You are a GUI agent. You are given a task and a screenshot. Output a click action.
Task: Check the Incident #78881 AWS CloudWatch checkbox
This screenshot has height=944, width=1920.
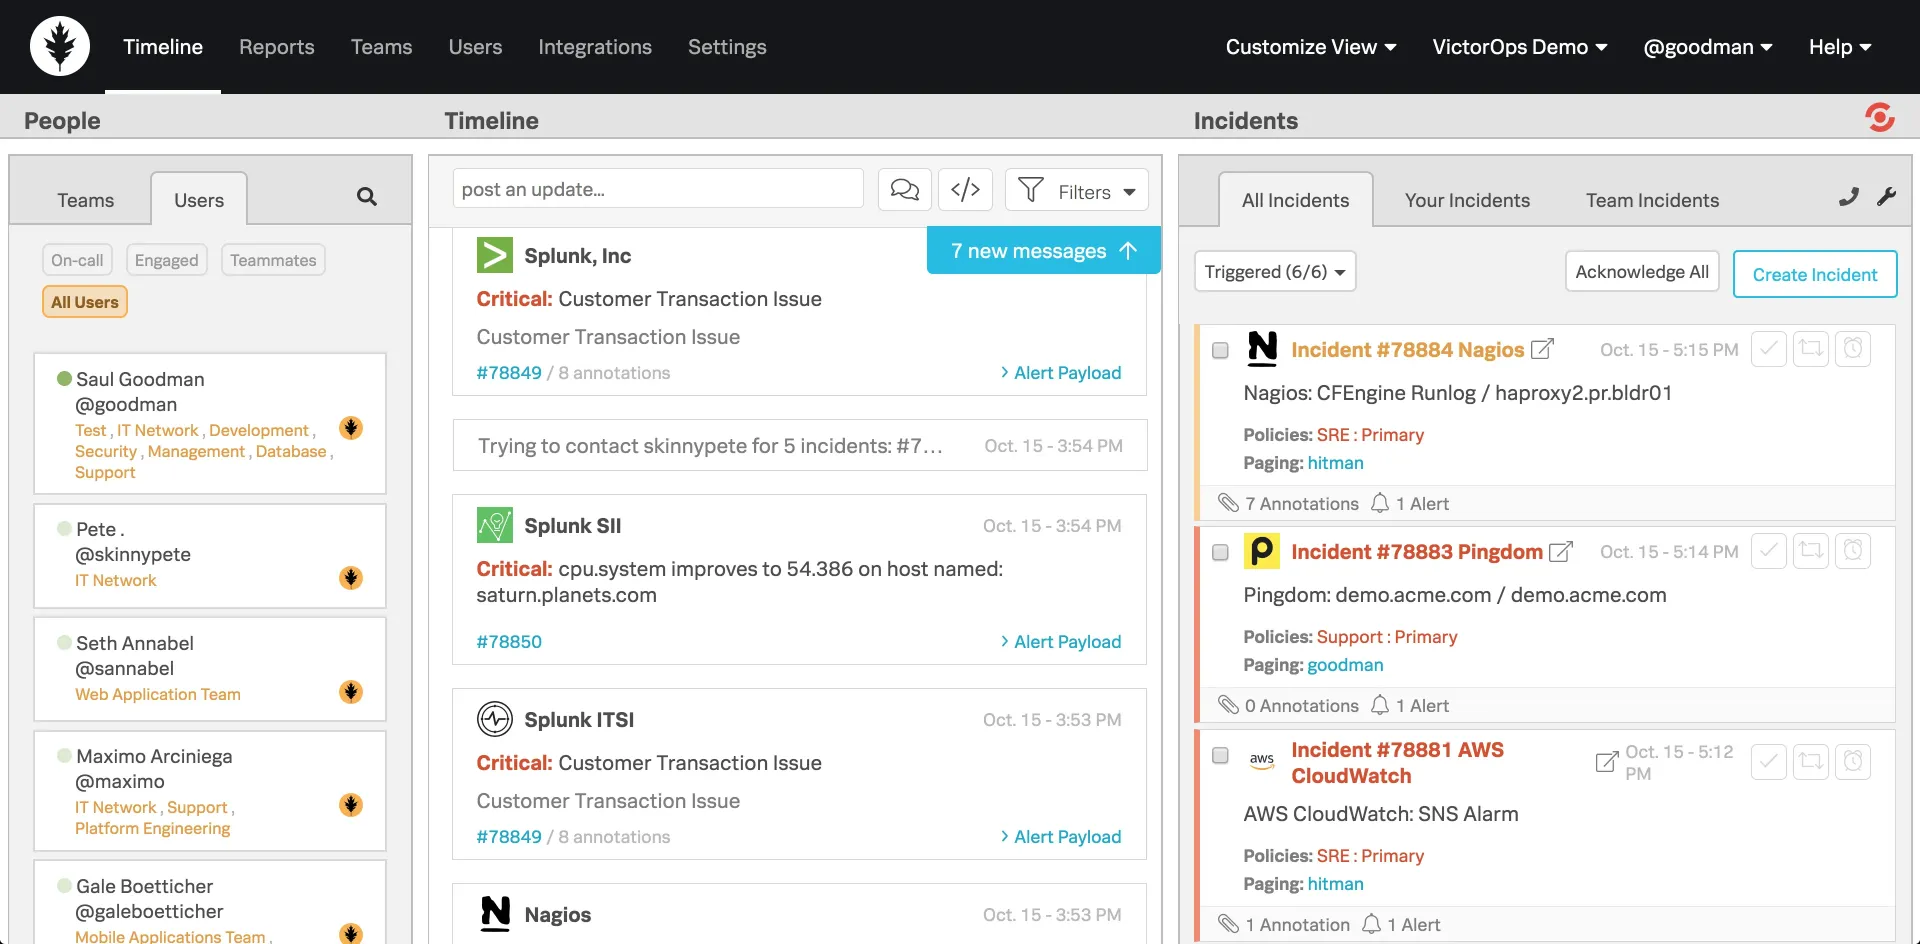[x=1220, y=755]
